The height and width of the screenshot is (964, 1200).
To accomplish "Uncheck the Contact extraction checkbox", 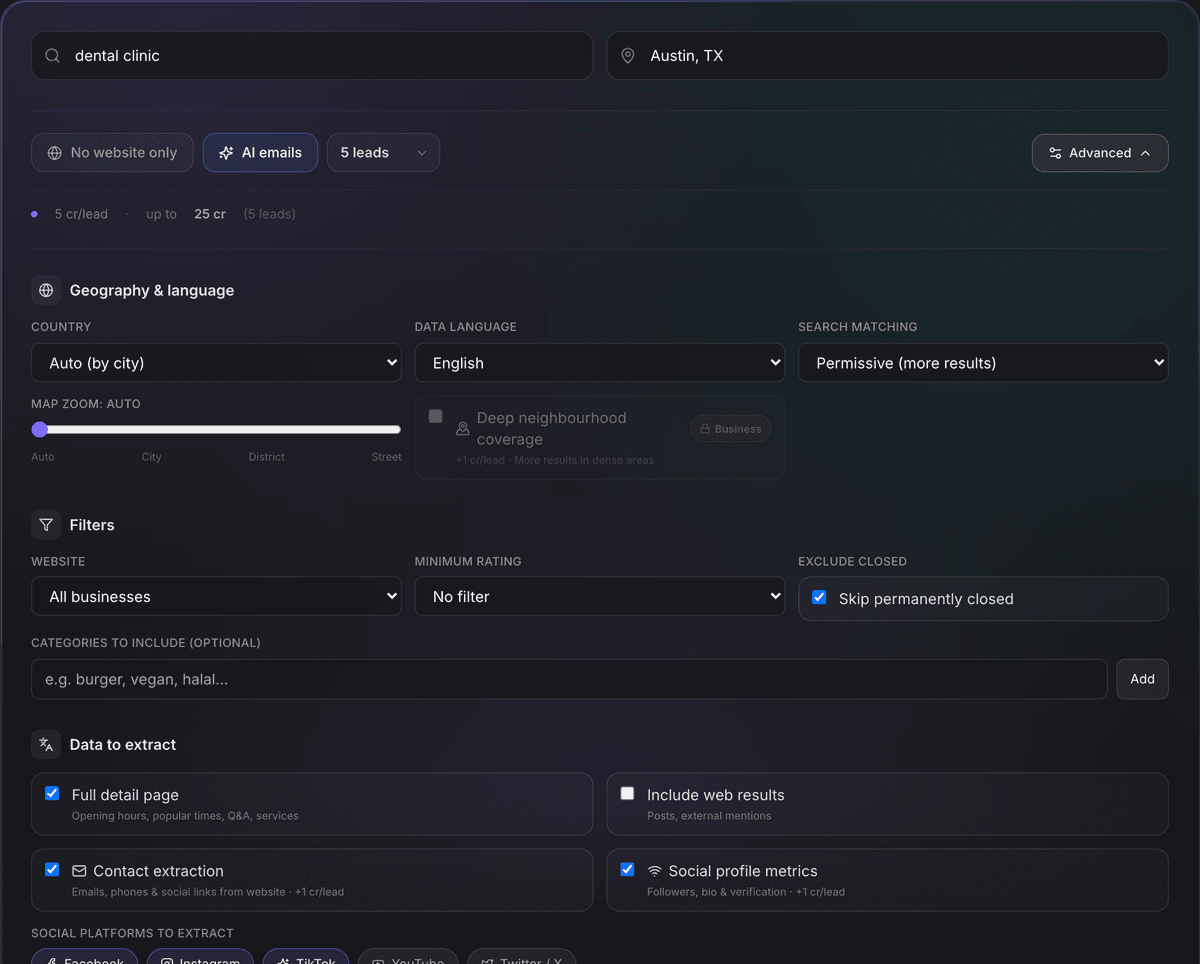I will (x=52, y=869).
